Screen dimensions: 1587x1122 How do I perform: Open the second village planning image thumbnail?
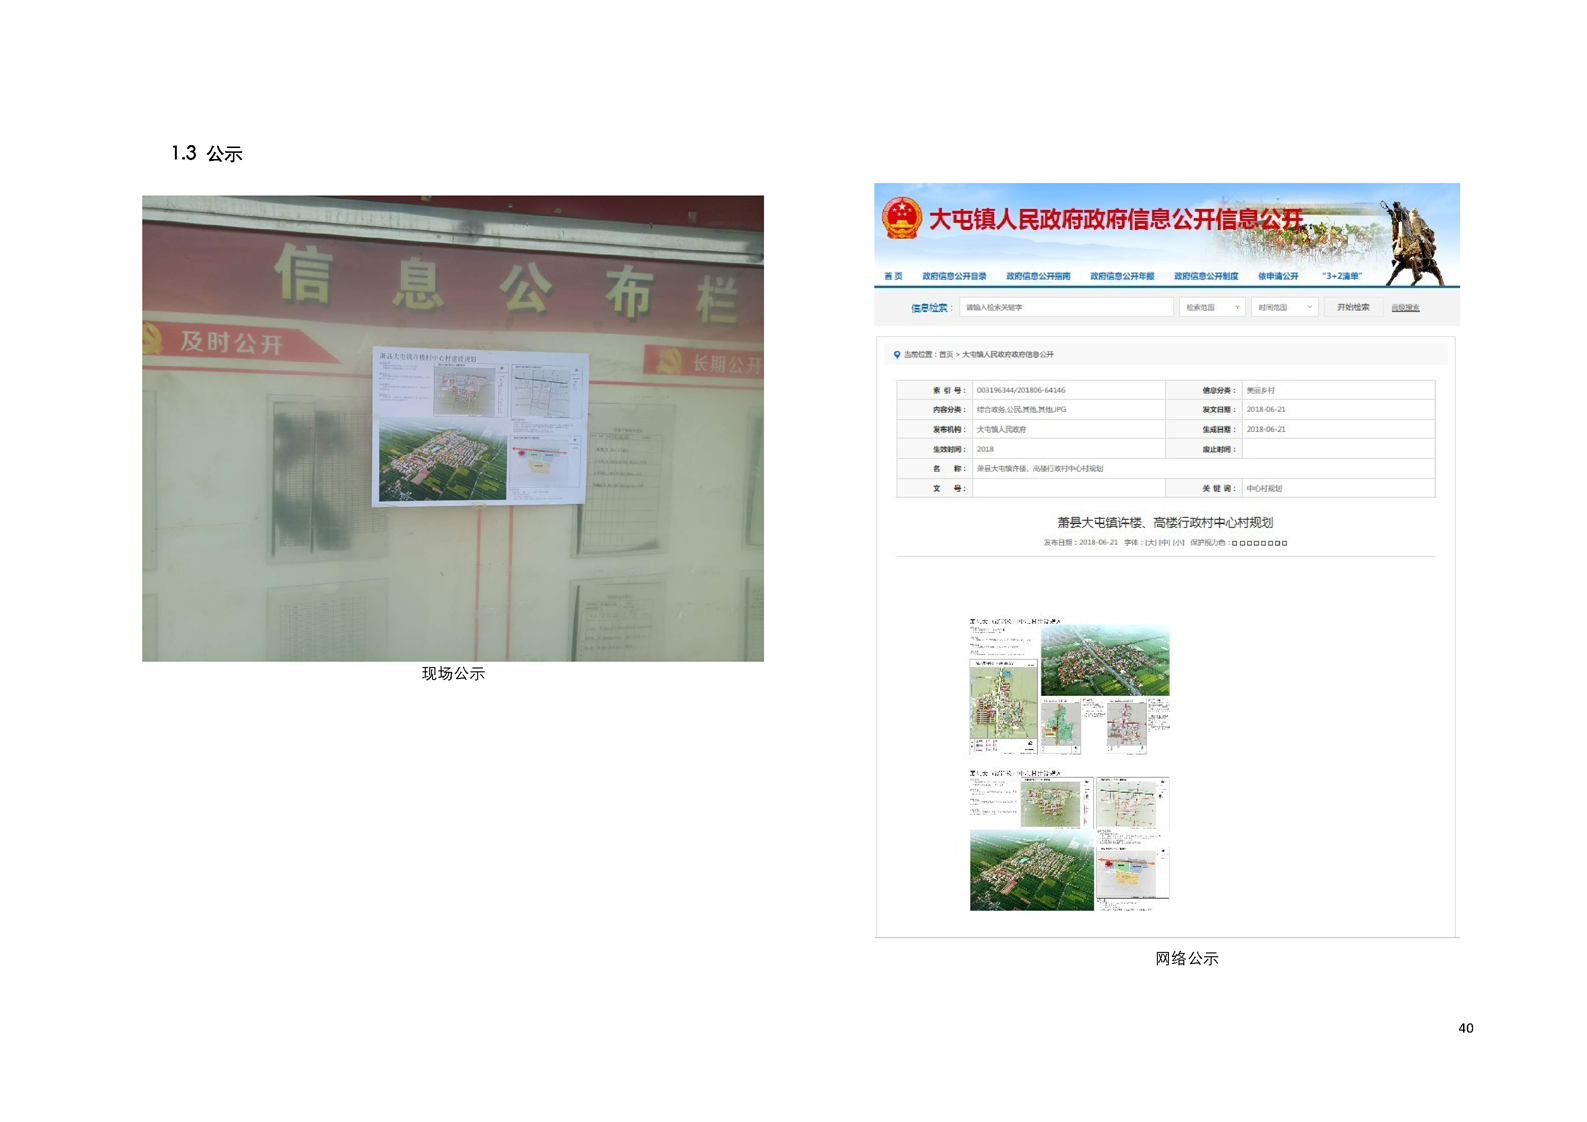click(1068, 840)
